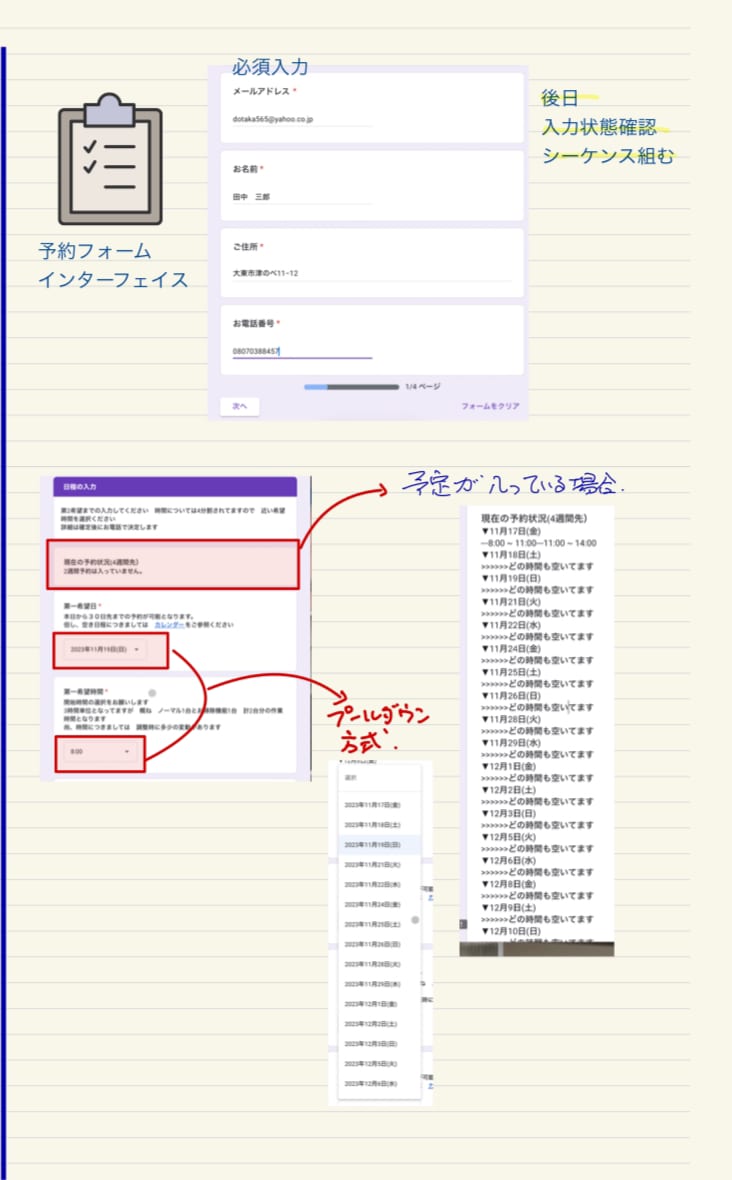This screenshot has height=1180, width=732.
Task: Click the ▼11月25日(土) status row
Action: pos(511,672)
